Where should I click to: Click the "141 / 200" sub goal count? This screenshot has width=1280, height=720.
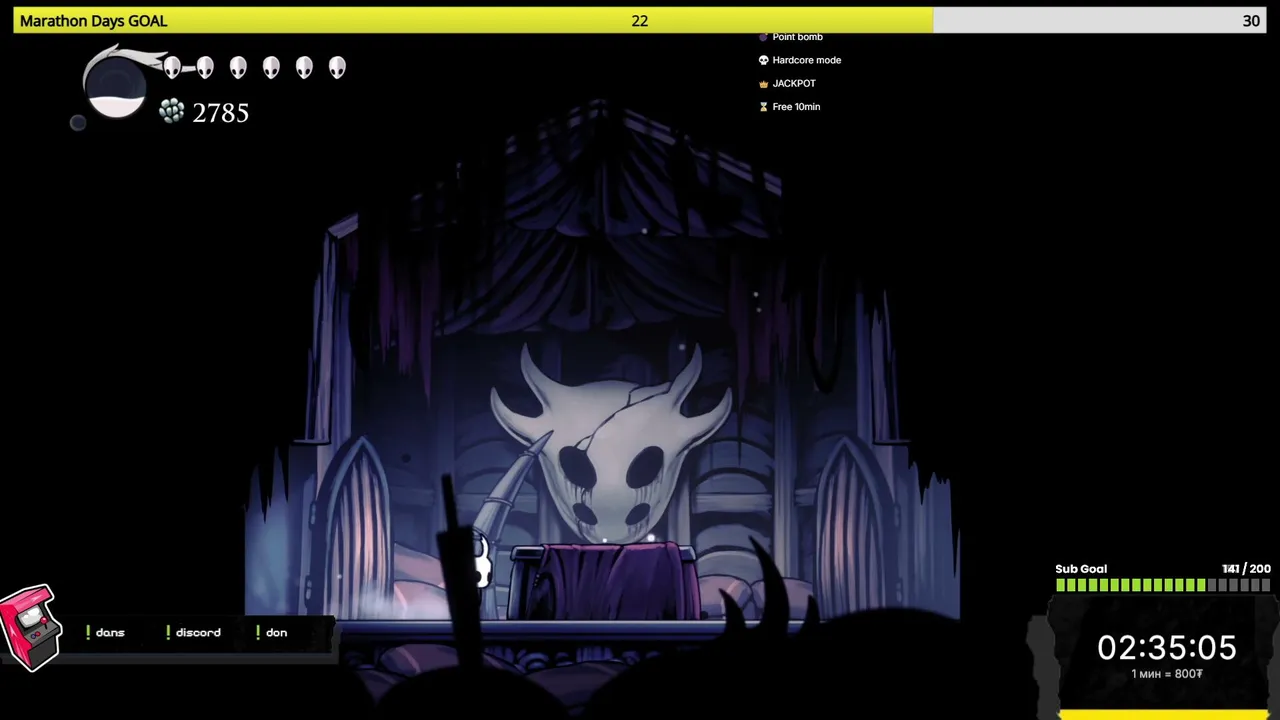pos(1246,569)
